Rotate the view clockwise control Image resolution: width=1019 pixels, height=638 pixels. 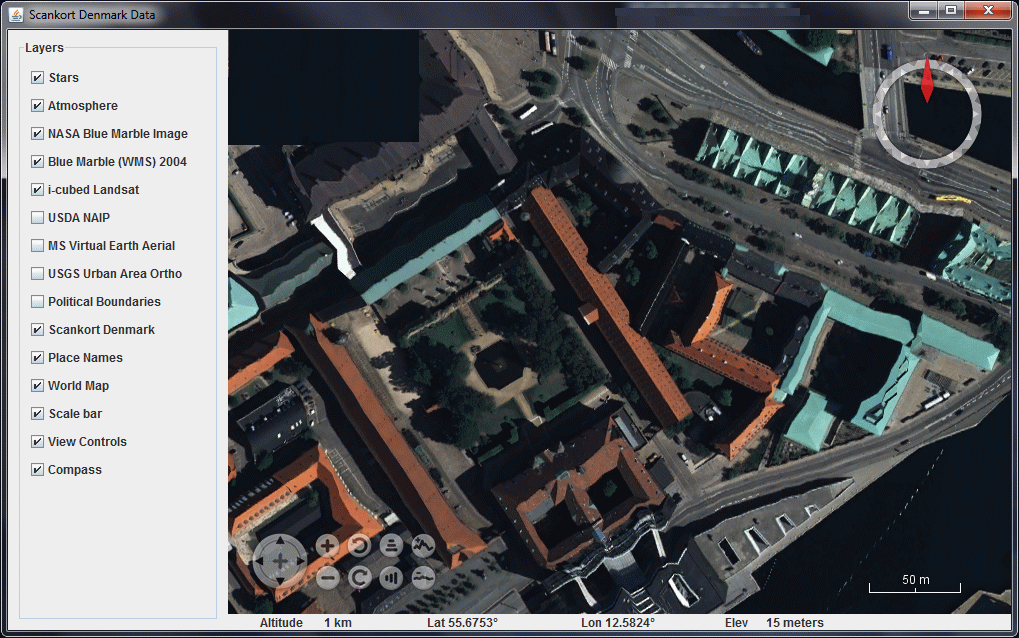pyautogui.click(x=360, y=577)
